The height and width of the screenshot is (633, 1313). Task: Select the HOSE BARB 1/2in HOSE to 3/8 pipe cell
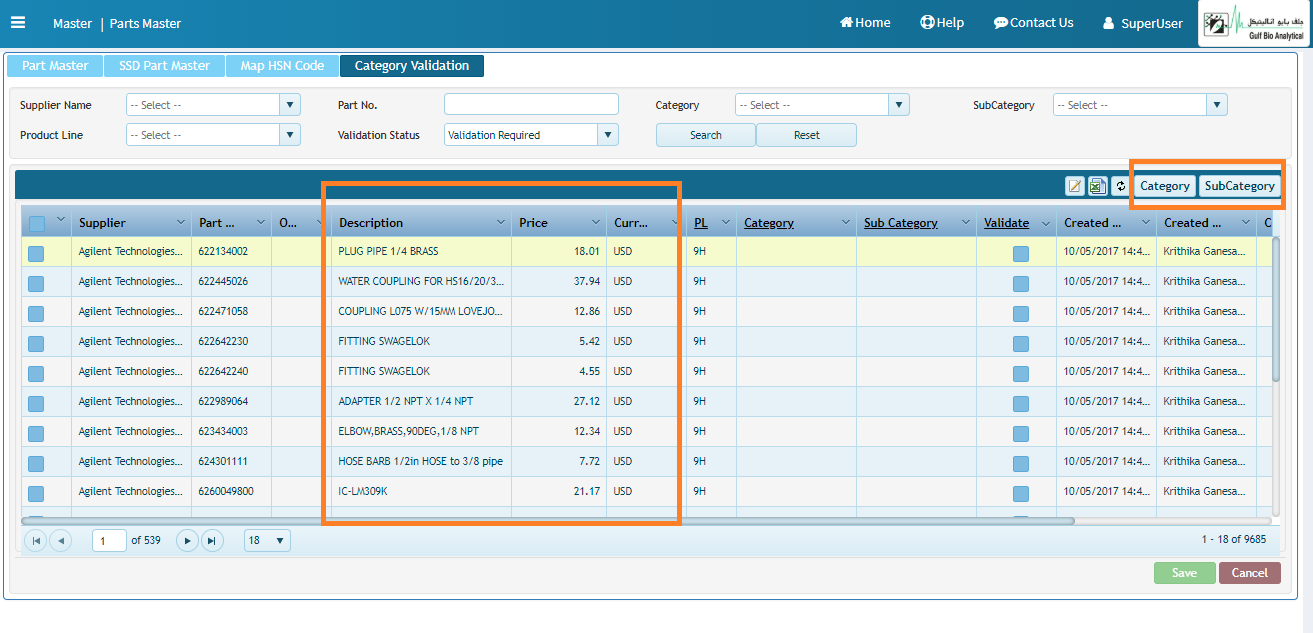pyautogui.click(x=421, y=461)
